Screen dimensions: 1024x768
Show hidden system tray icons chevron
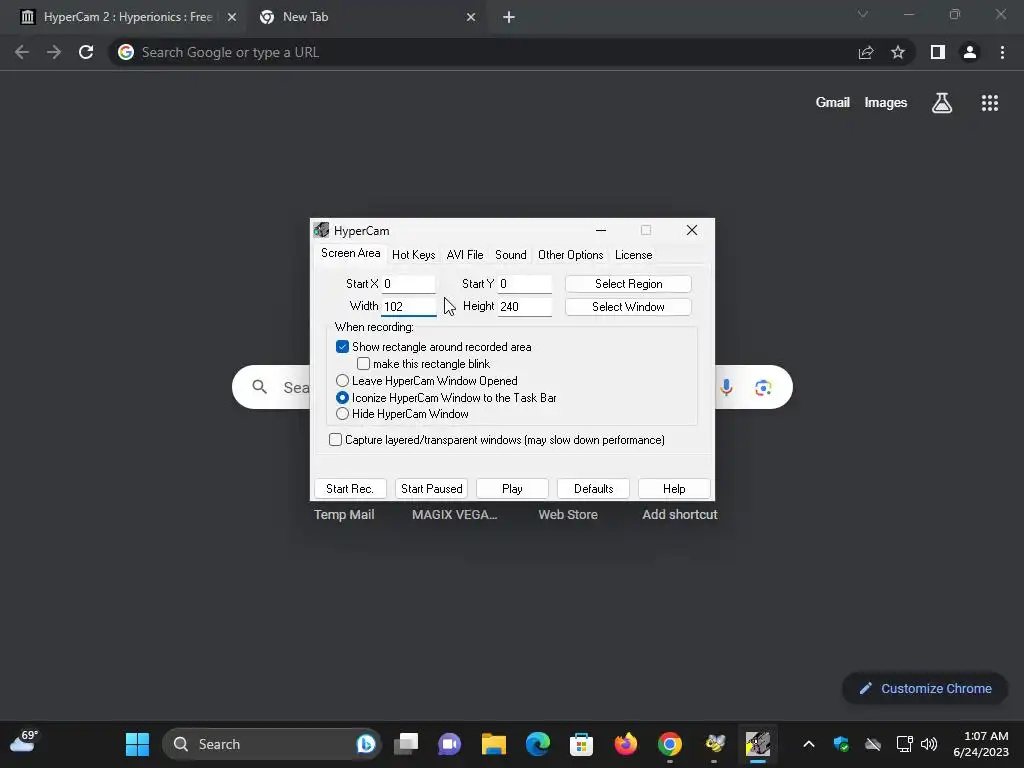point(808,744)
